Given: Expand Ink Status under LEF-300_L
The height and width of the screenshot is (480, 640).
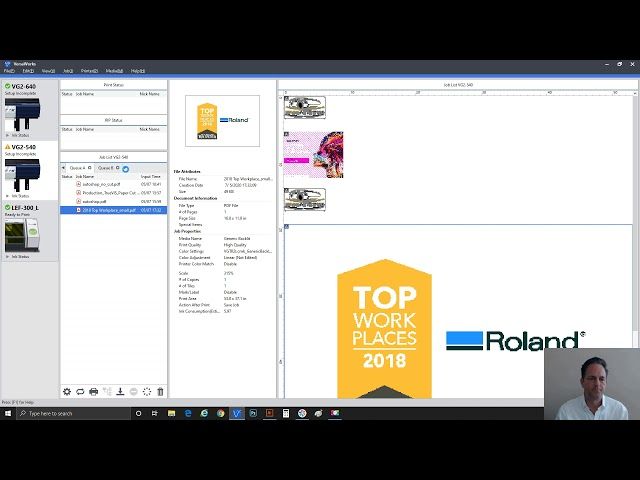Looking at the screenshot, I should pos(20,256).
